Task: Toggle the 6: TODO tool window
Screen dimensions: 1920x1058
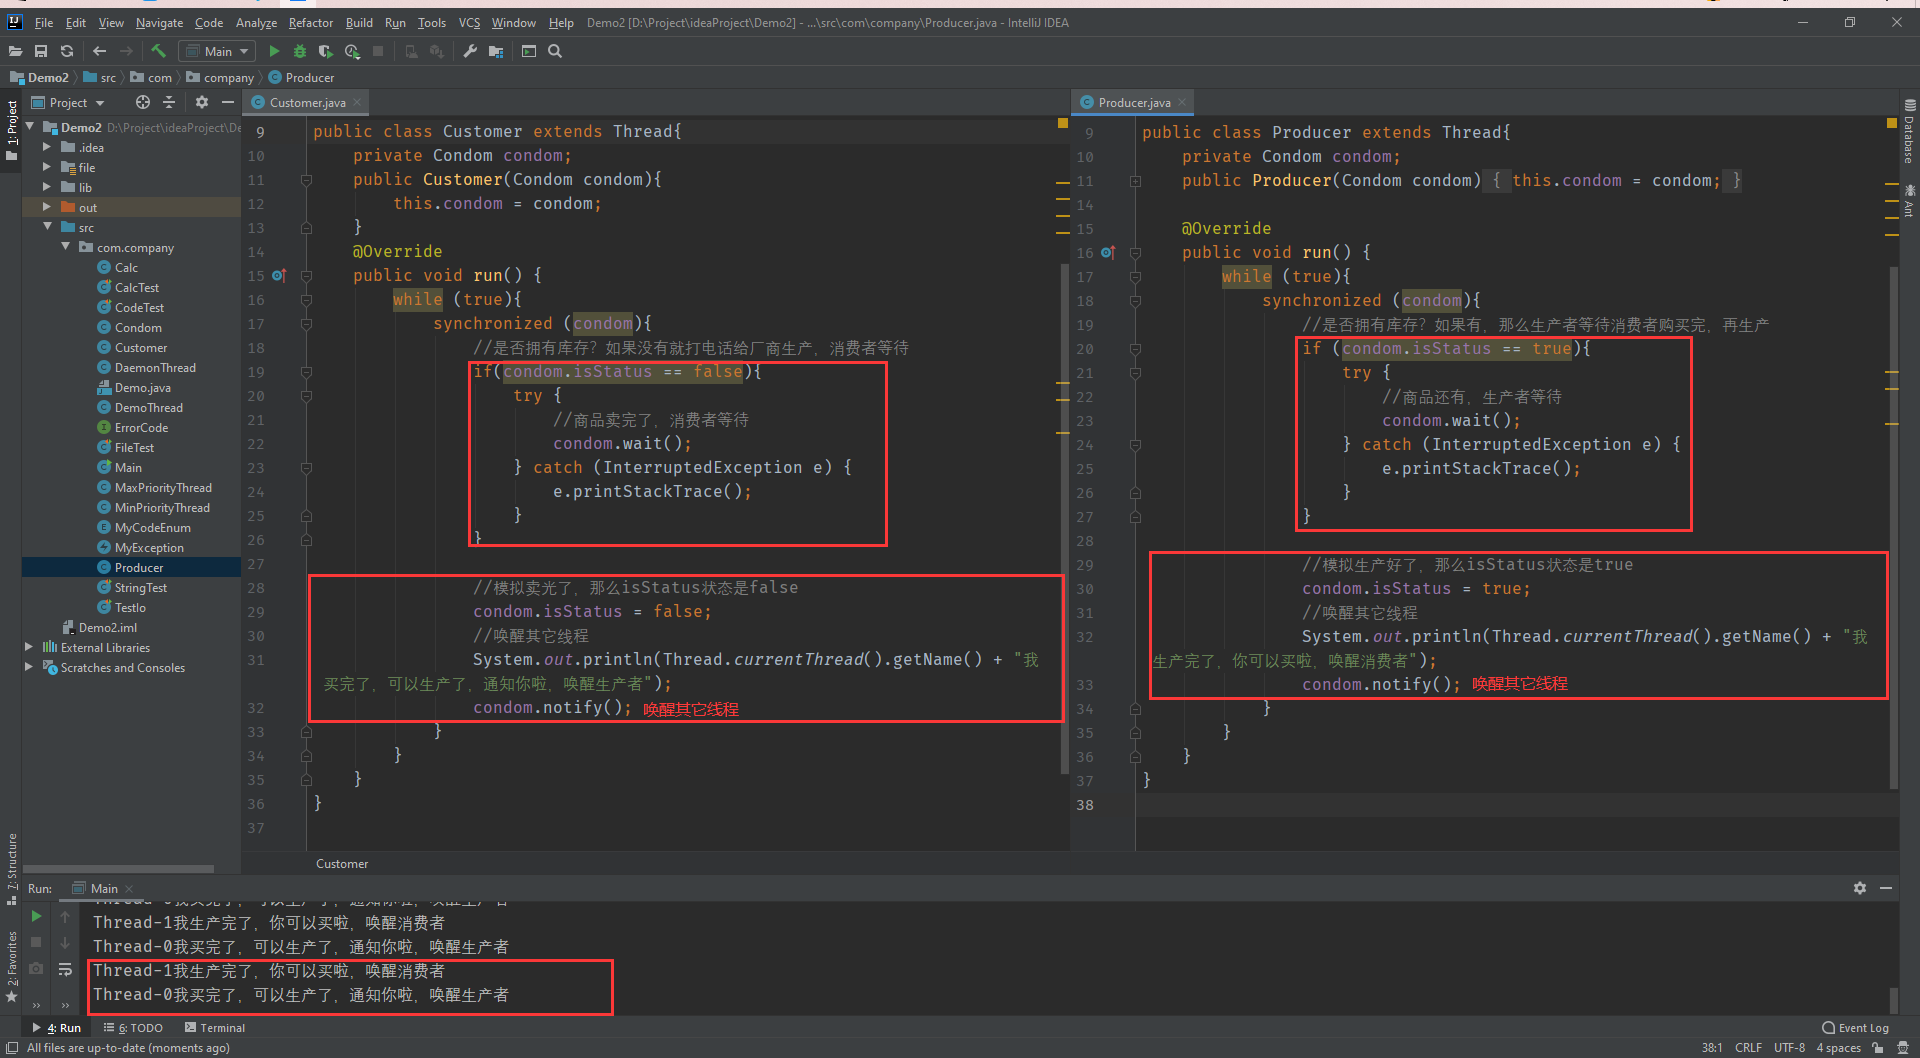Action: (x=133, y=1028)
